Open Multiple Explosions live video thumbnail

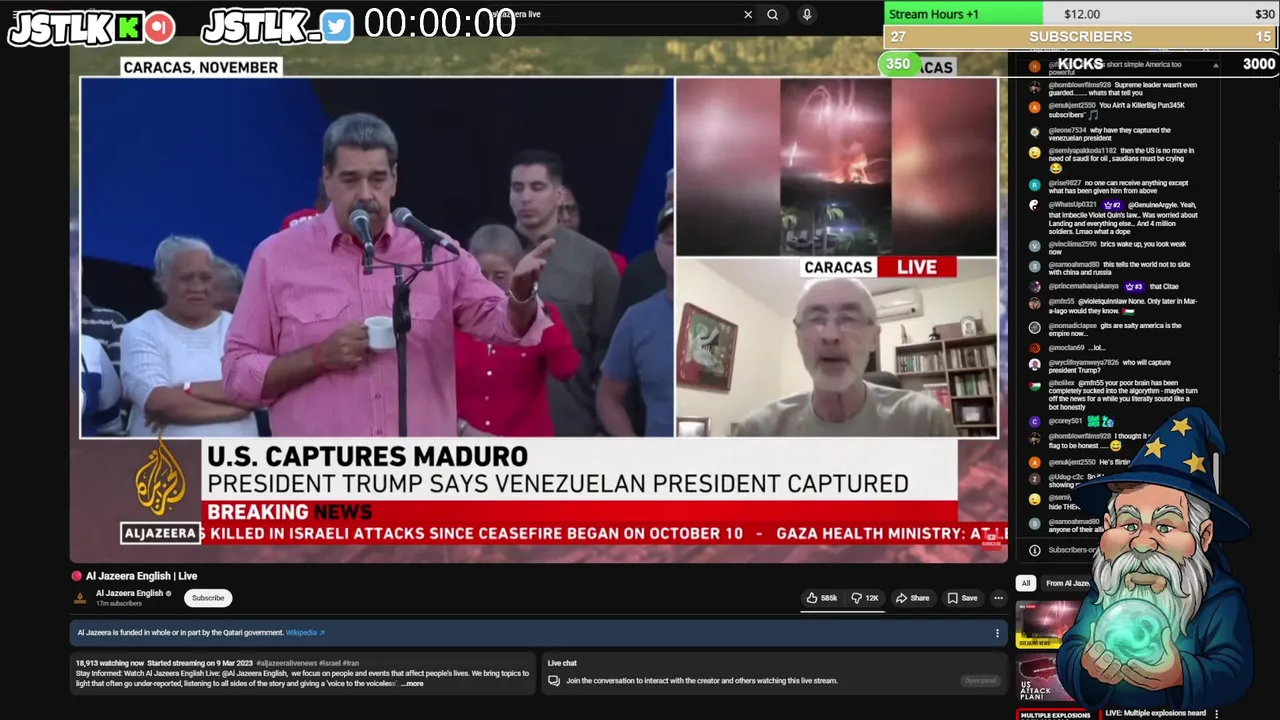[1056, 715]
